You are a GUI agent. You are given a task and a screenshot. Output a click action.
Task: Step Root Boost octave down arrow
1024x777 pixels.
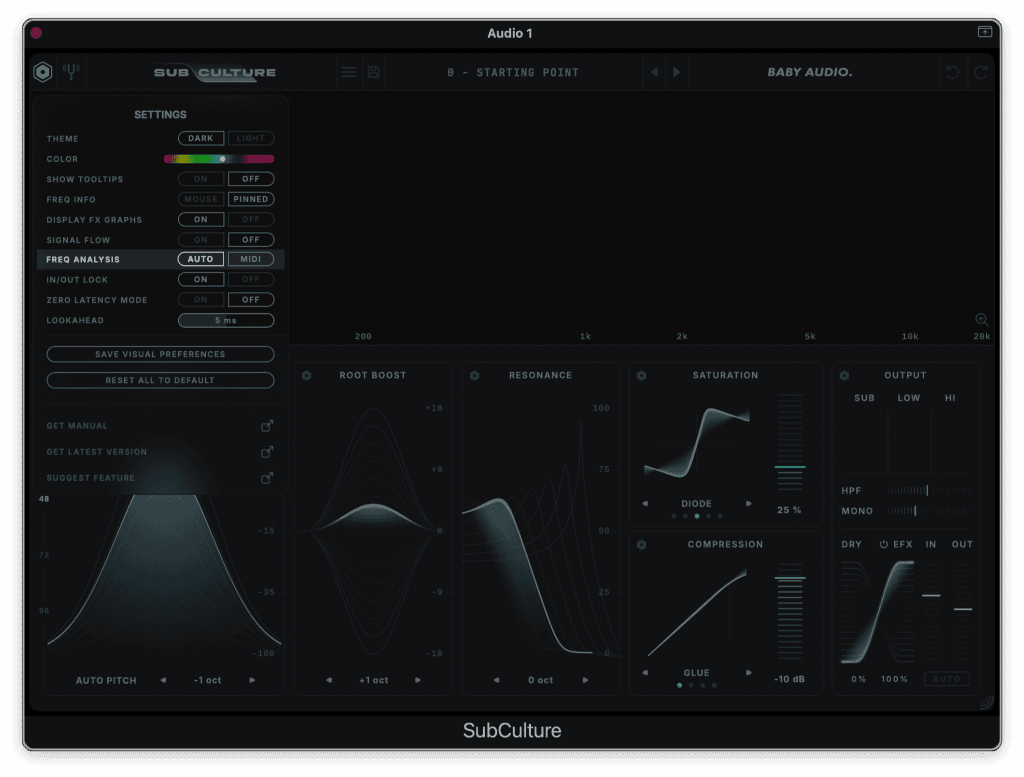click(x=328, y=680)
